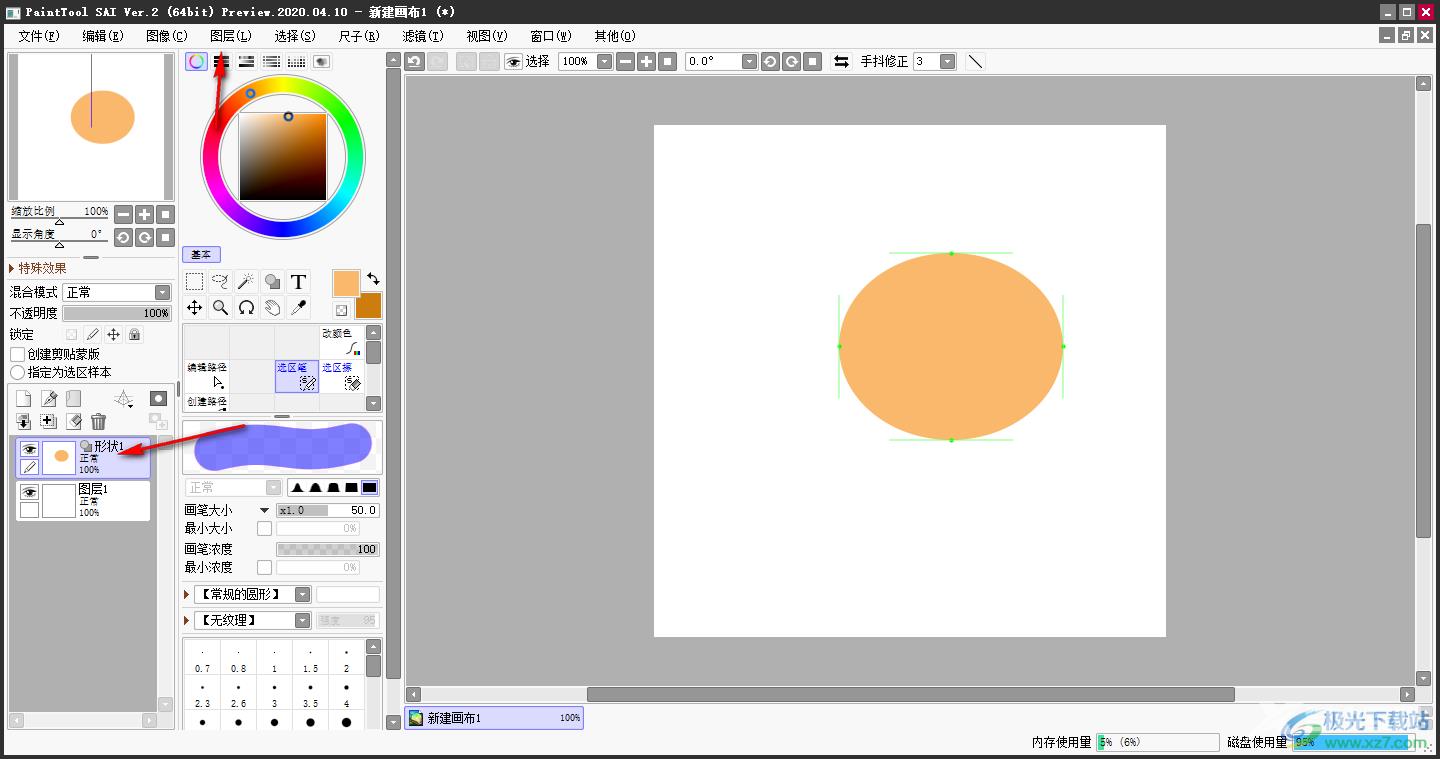Screen dimensions: 1440x759
Task: Select the zoom magnifier tool
Action: pyautogui.click(x=221, y=308)
